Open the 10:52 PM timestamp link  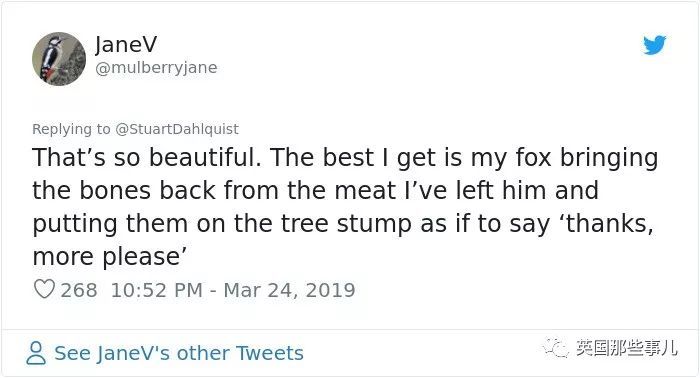pos(157,290)
